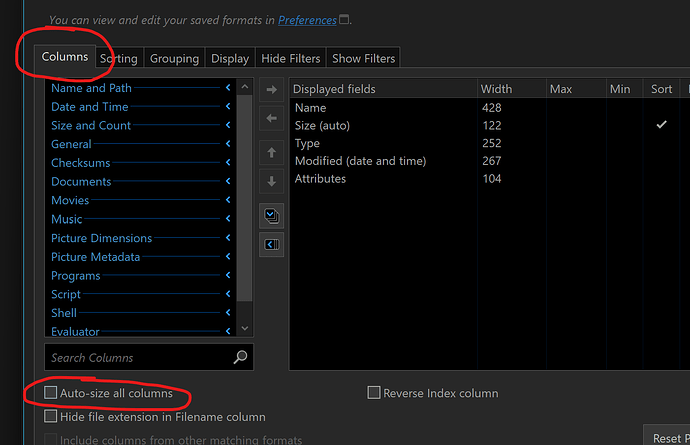Click the Width column header
This screenshot has width=690, height=445.
[512, 89]
